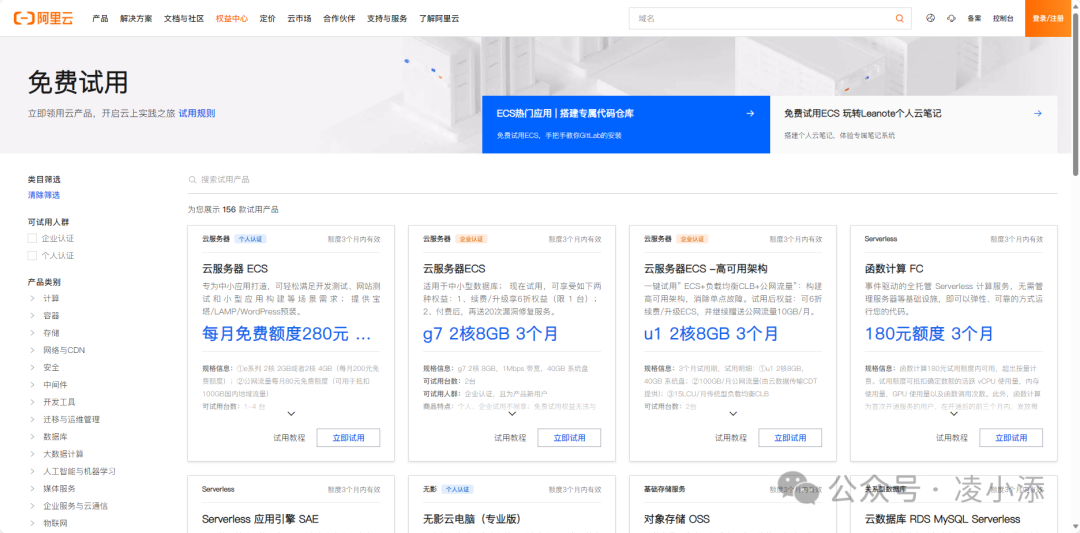The image size is (1080, 533).
Task: Click 立即试用 on 函数计算 FC card
Action: point(1011,437)
